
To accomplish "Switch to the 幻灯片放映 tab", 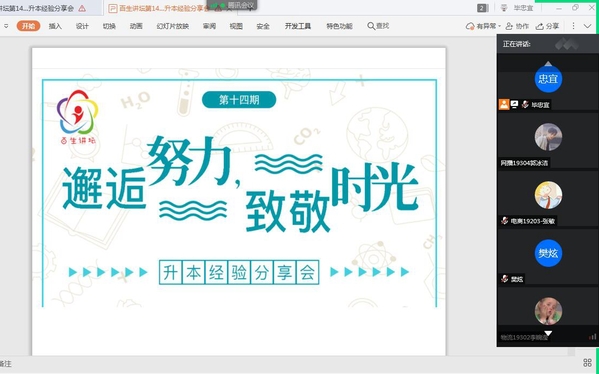I will click(173, 26).
